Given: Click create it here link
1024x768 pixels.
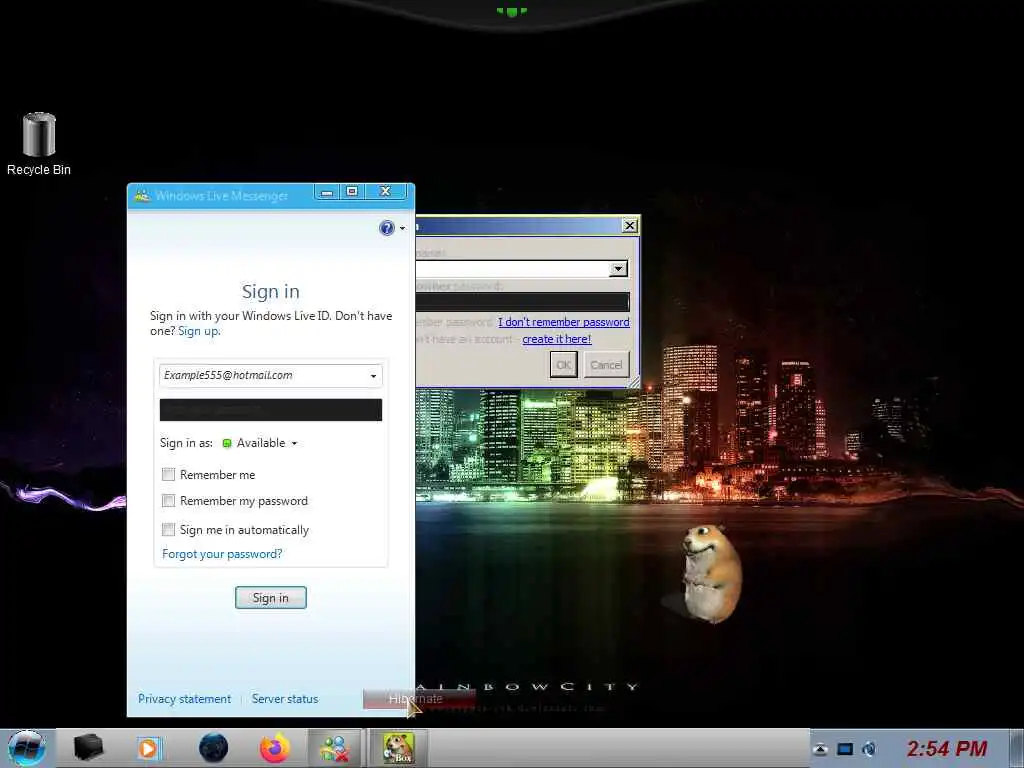Looking at the screenshot, I should tap(556, 339).
